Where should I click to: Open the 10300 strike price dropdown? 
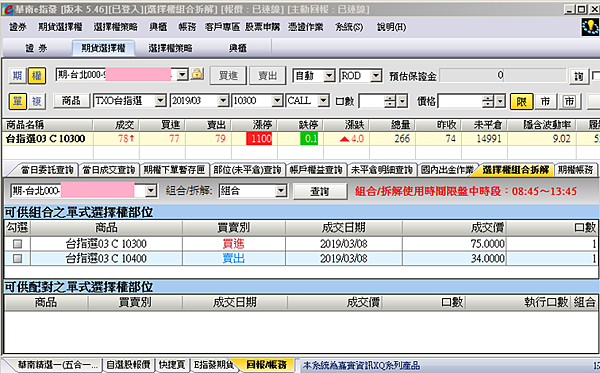(x=277, y=101)
